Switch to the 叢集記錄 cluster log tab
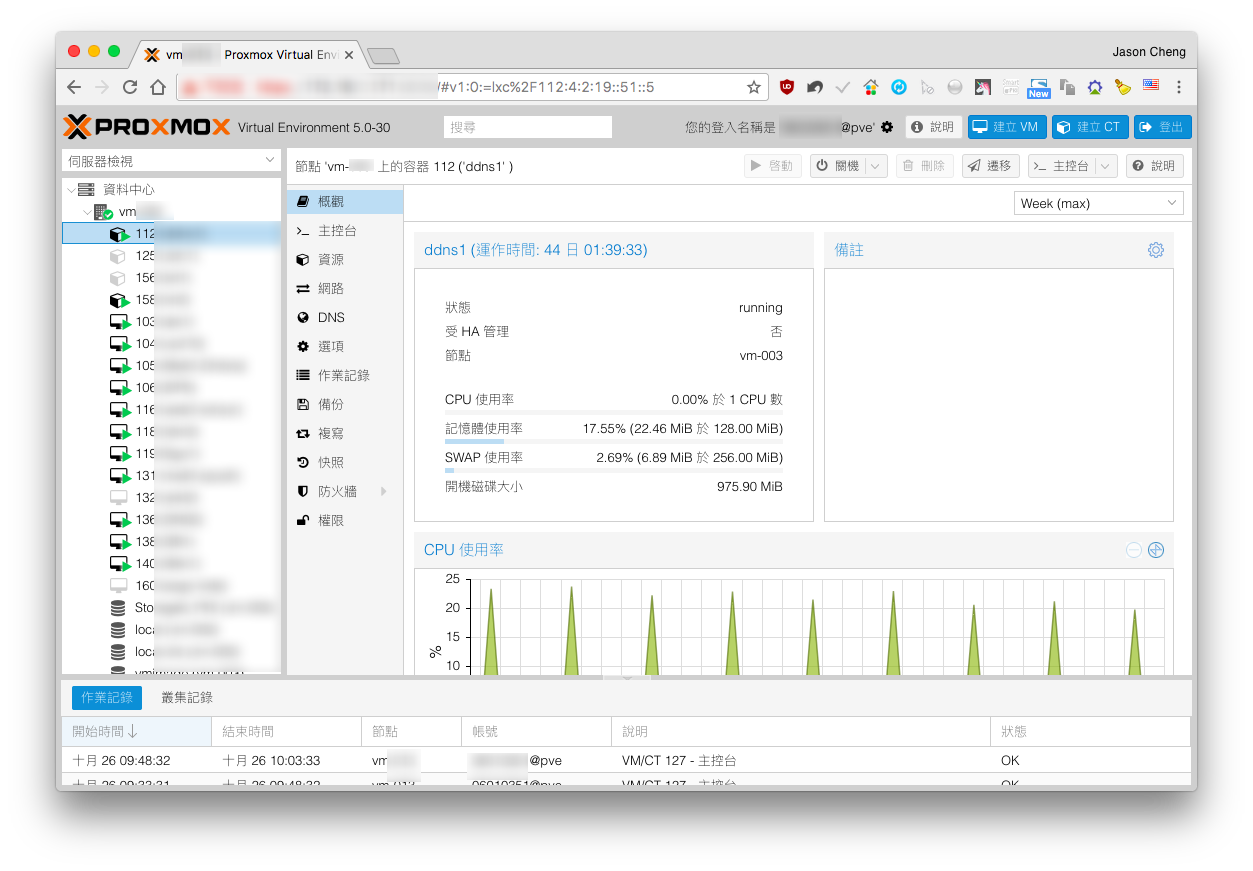This screenshot has height=871, width=1253. click(187, 697)
